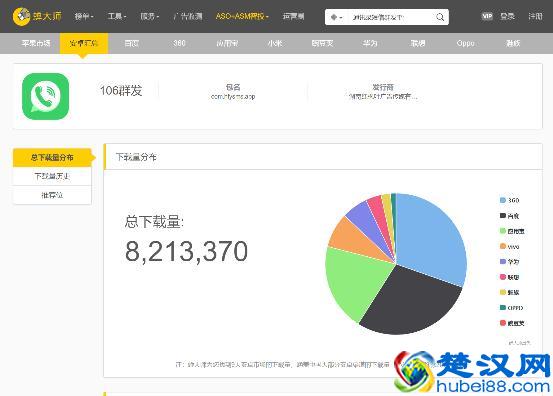553x396 pixels.
Task: Switch to the 苹果市场 tab
Action: 36,43
